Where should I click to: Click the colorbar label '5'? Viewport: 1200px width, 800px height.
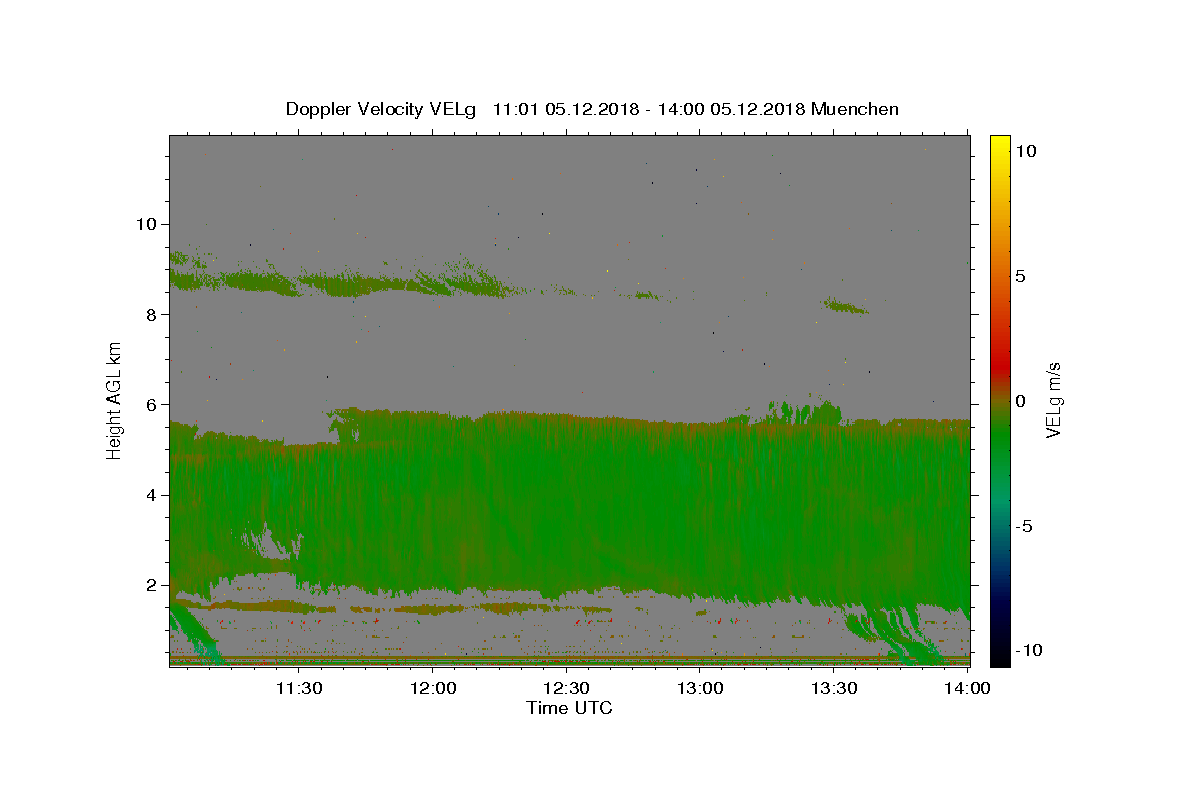pos(1020,276)
